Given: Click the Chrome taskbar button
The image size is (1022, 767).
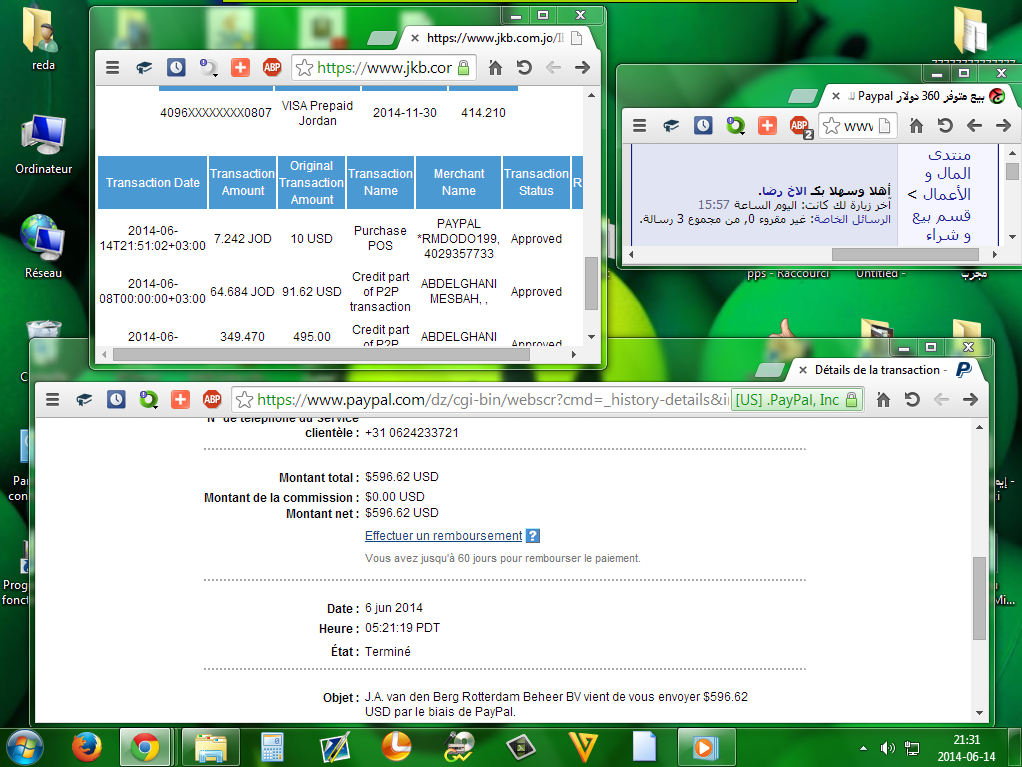Looking at the screenshot, I should click(x=145, y=747).
